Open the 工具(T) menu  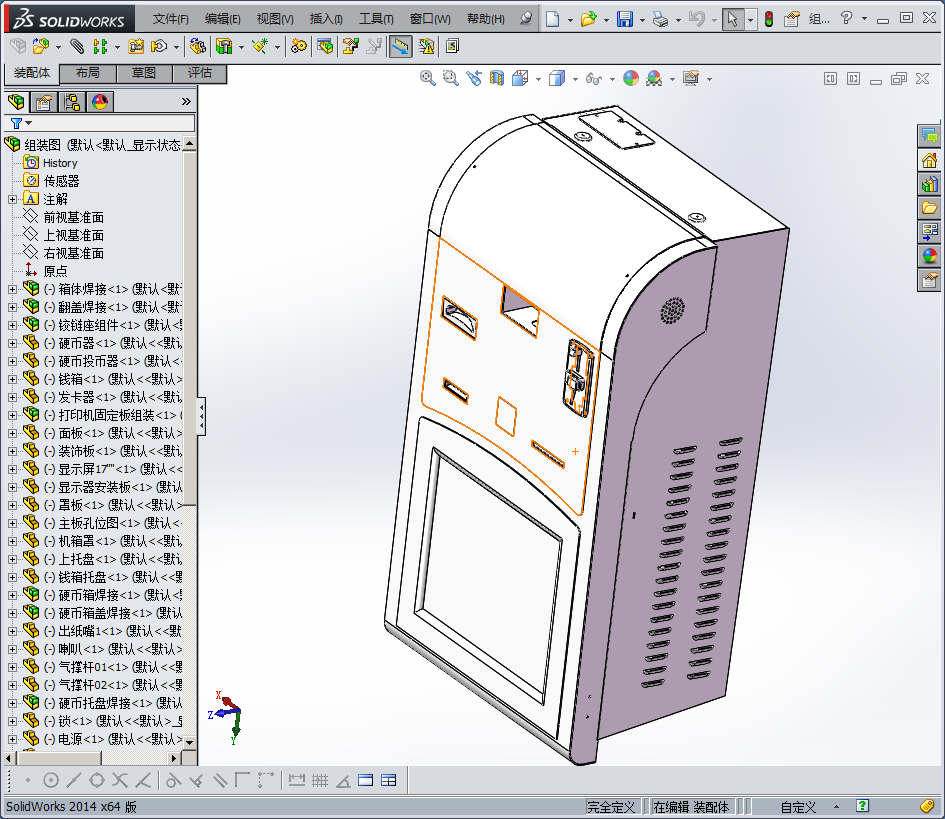tap(376, 19)
